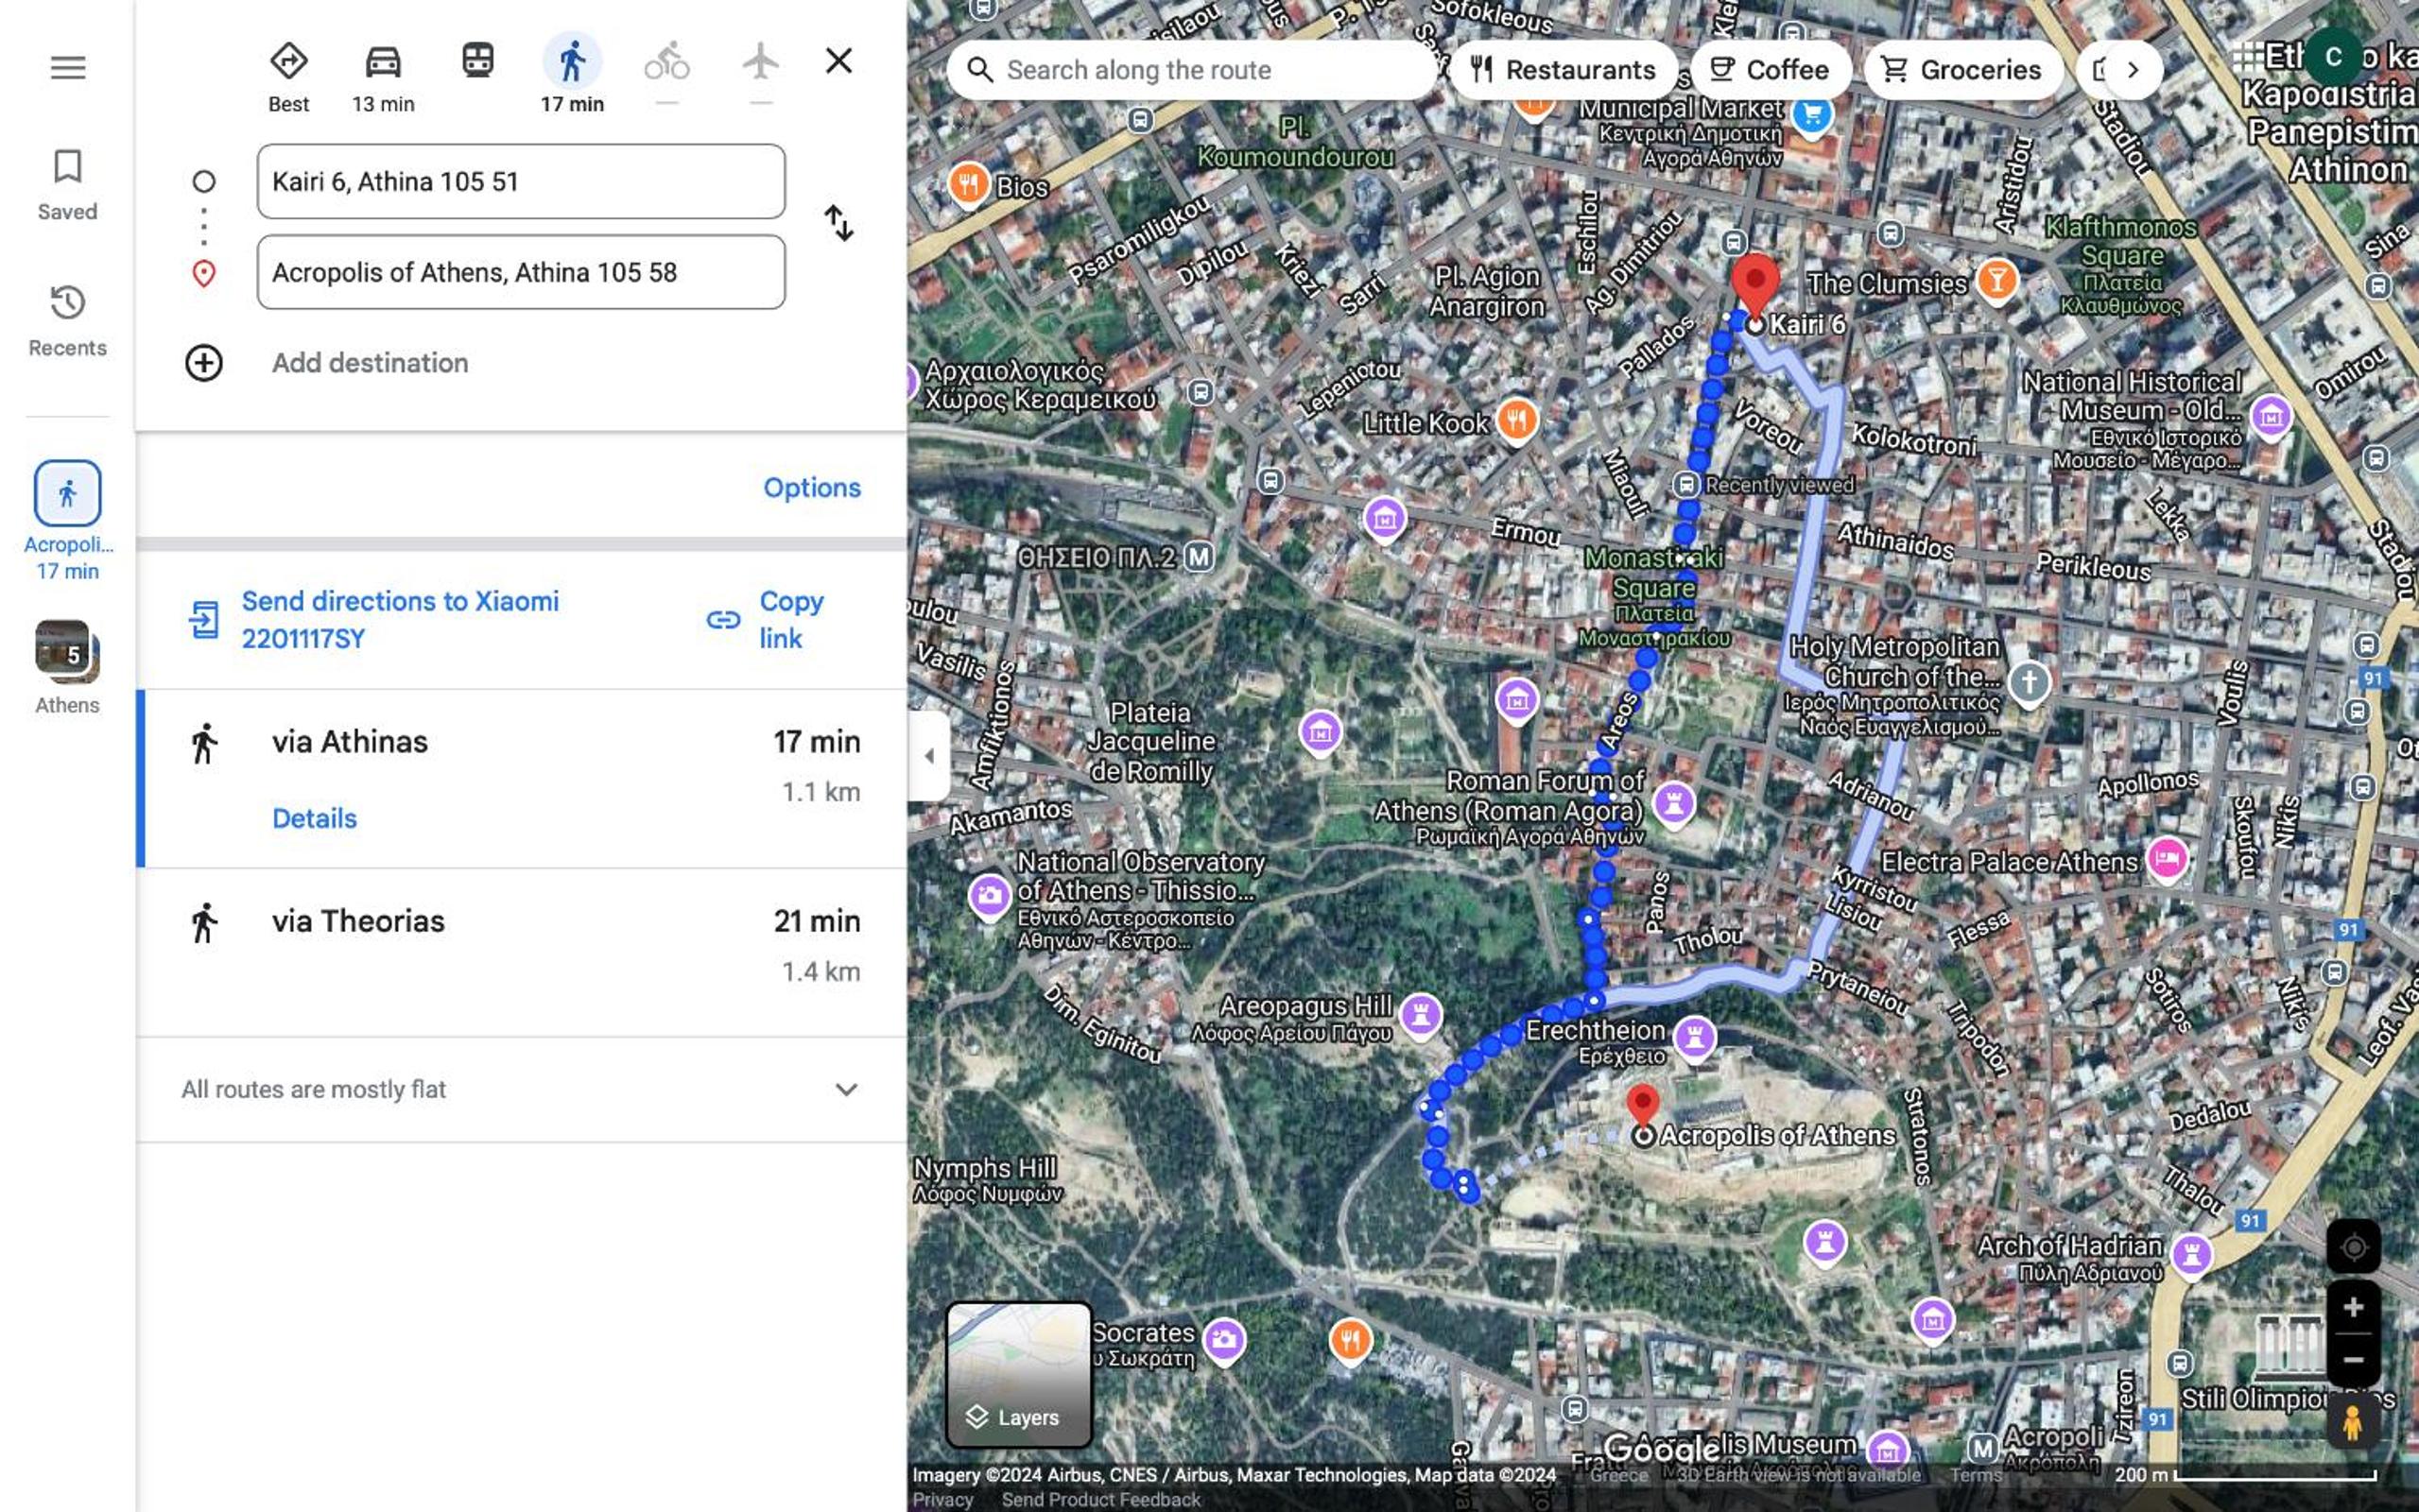The height and width of the screenshot is (1512, 2419).
Task: Zoom out on the map
Action: (x=2353, y=1360)
